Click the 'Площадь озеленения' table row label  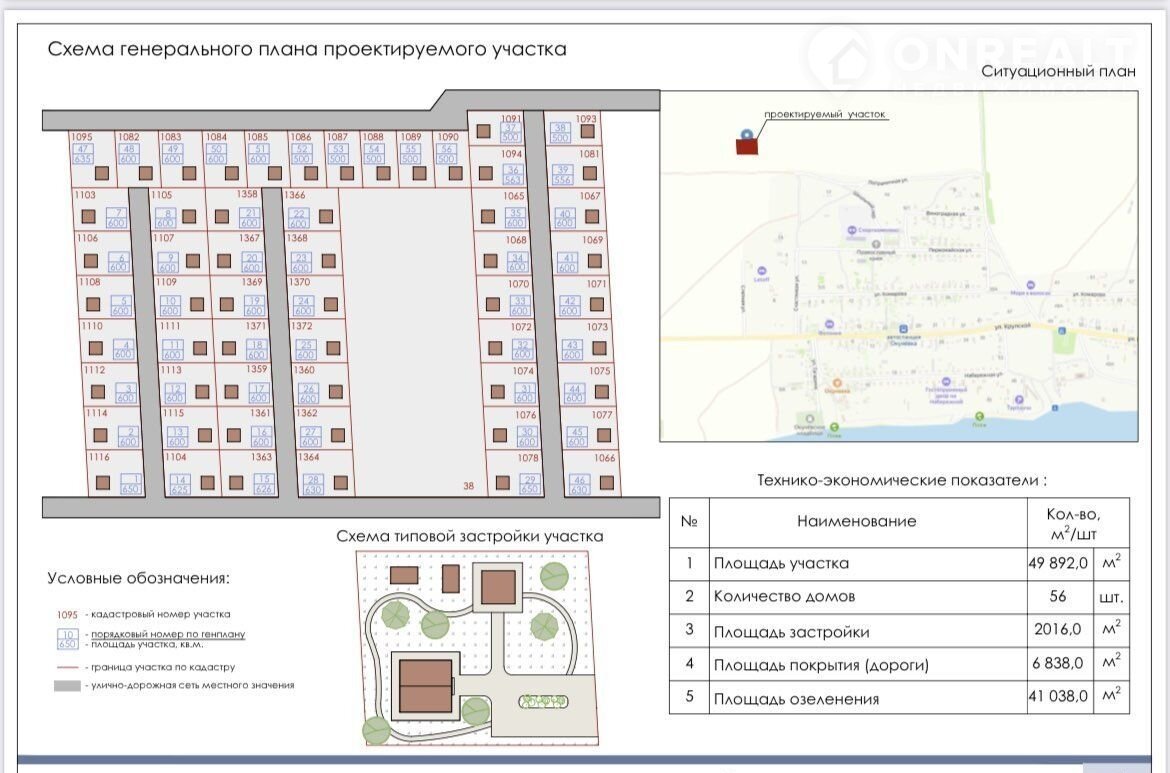point(796,698)
